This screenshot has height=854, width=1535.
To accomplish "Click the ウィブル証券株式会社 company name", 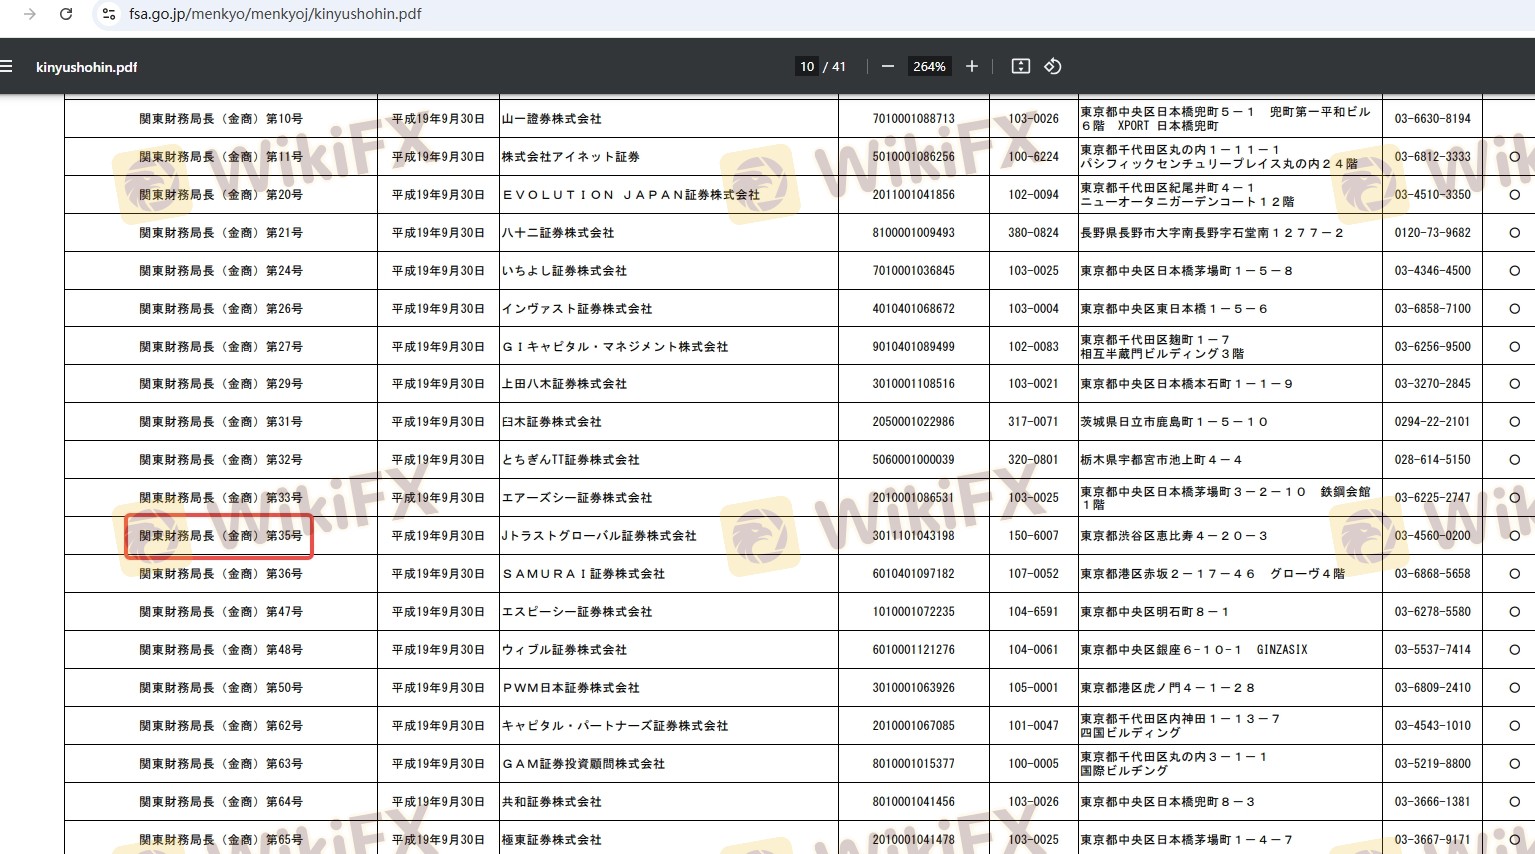I will [x=564, y=650].
